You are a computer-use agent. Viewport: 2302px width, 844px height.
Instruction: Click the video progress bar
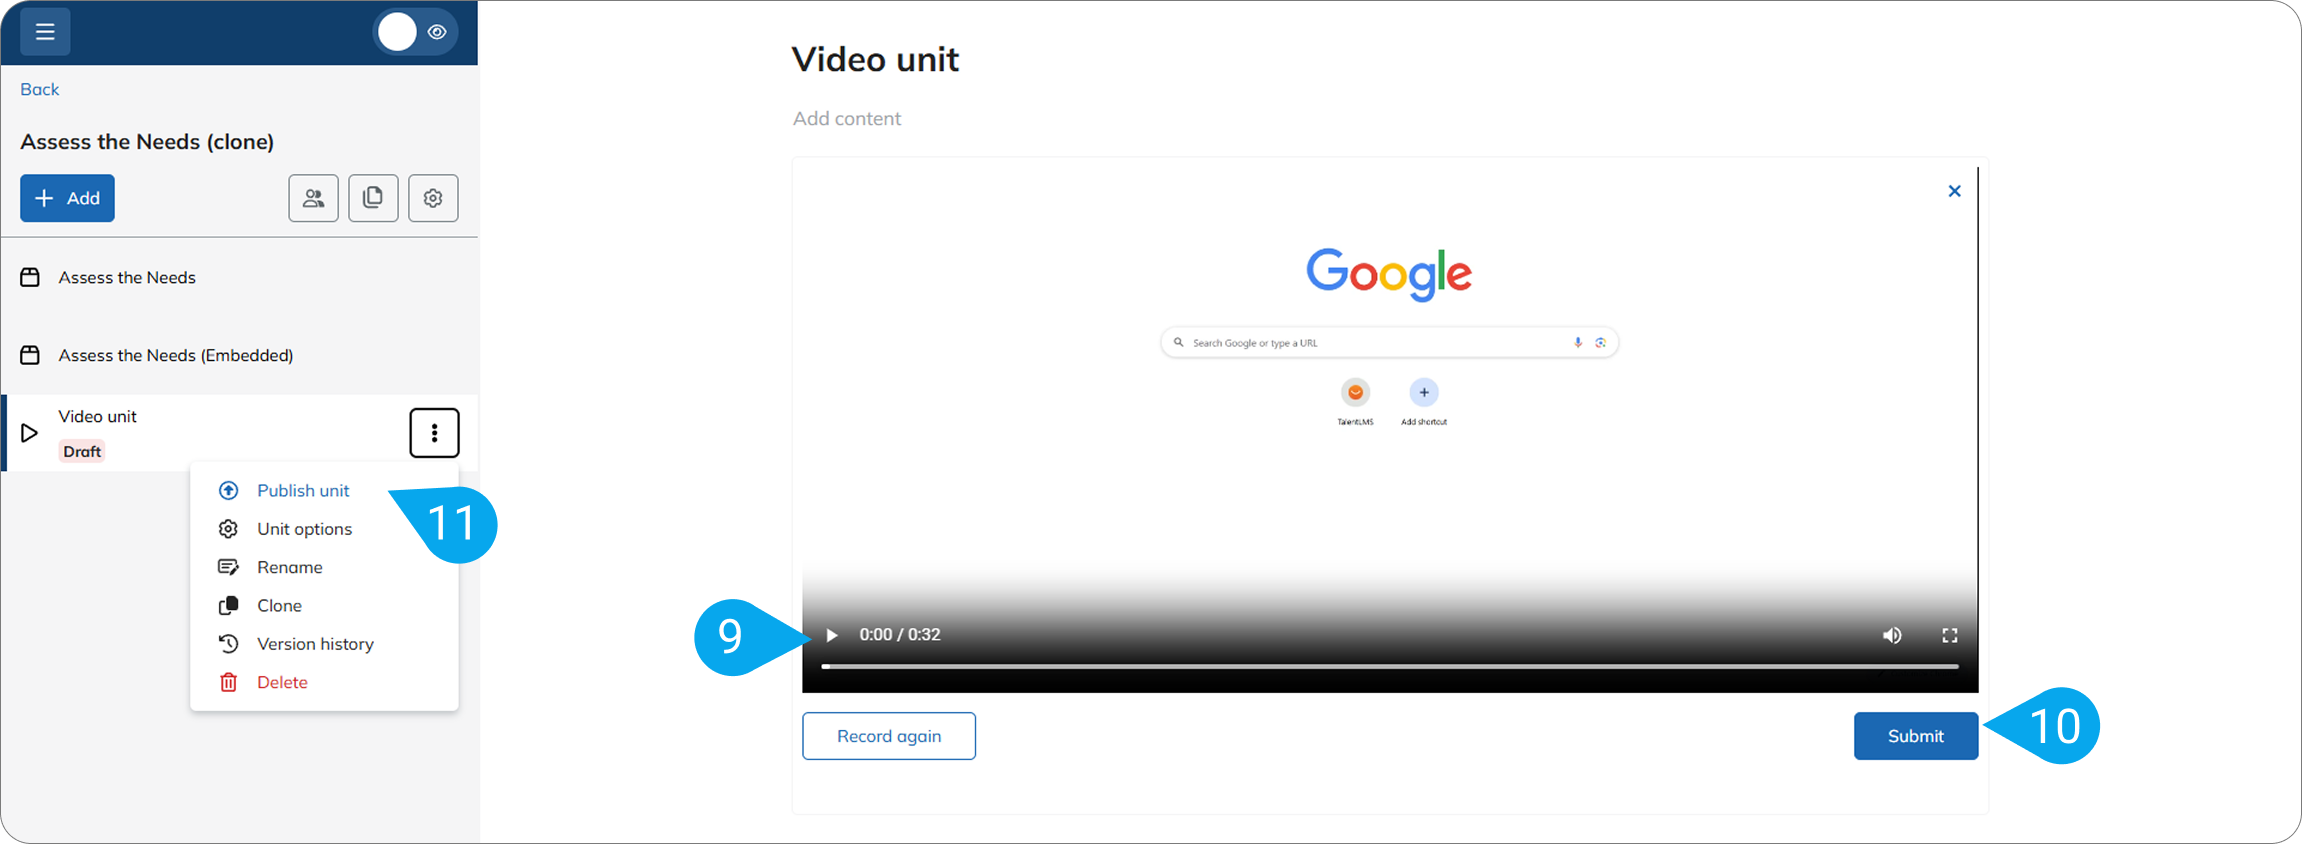(x=1390, y=666)
